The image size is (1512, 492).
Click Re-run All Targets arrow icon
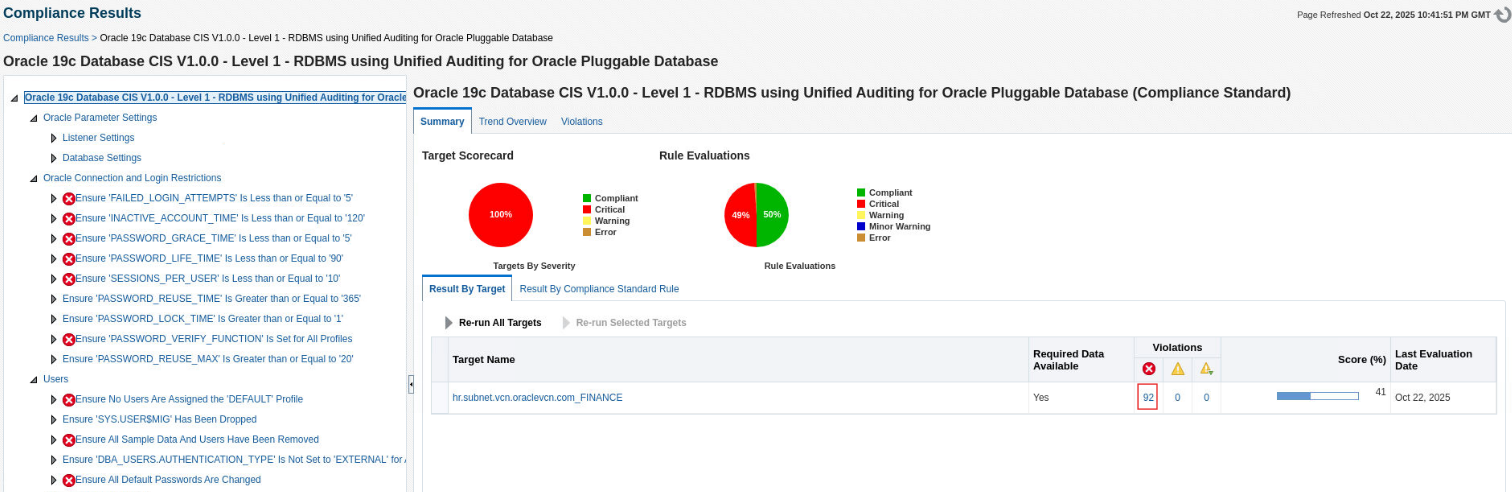coord(449,323)
